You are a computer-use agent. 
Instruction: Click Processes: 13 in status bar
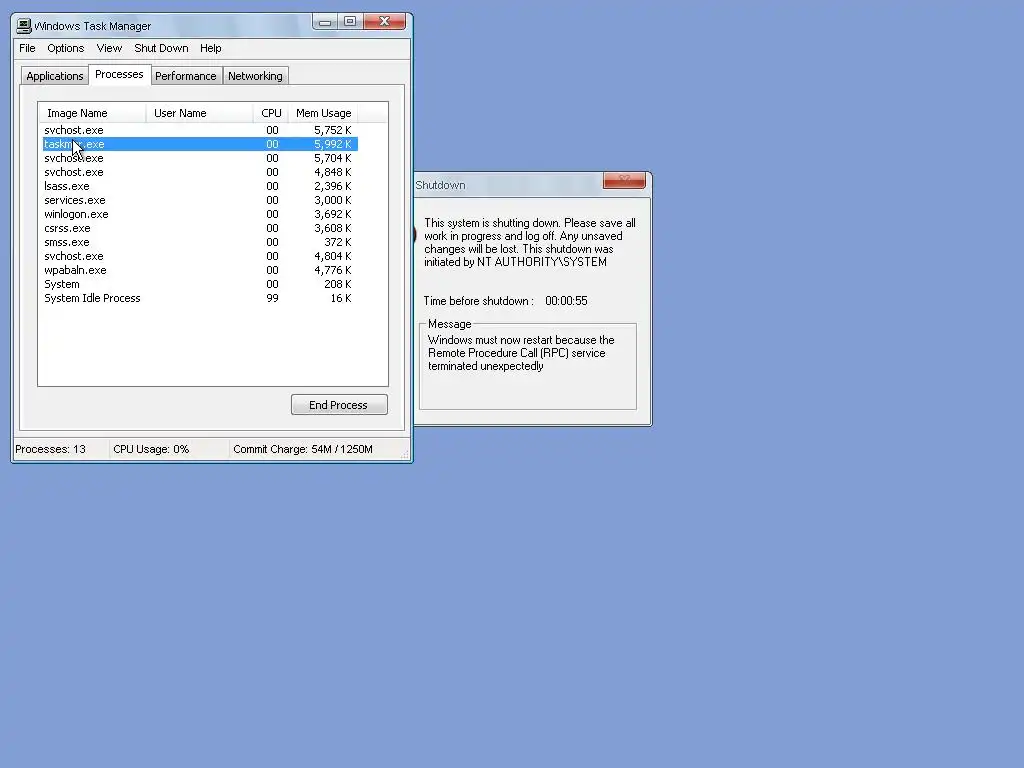coord(50,449)
